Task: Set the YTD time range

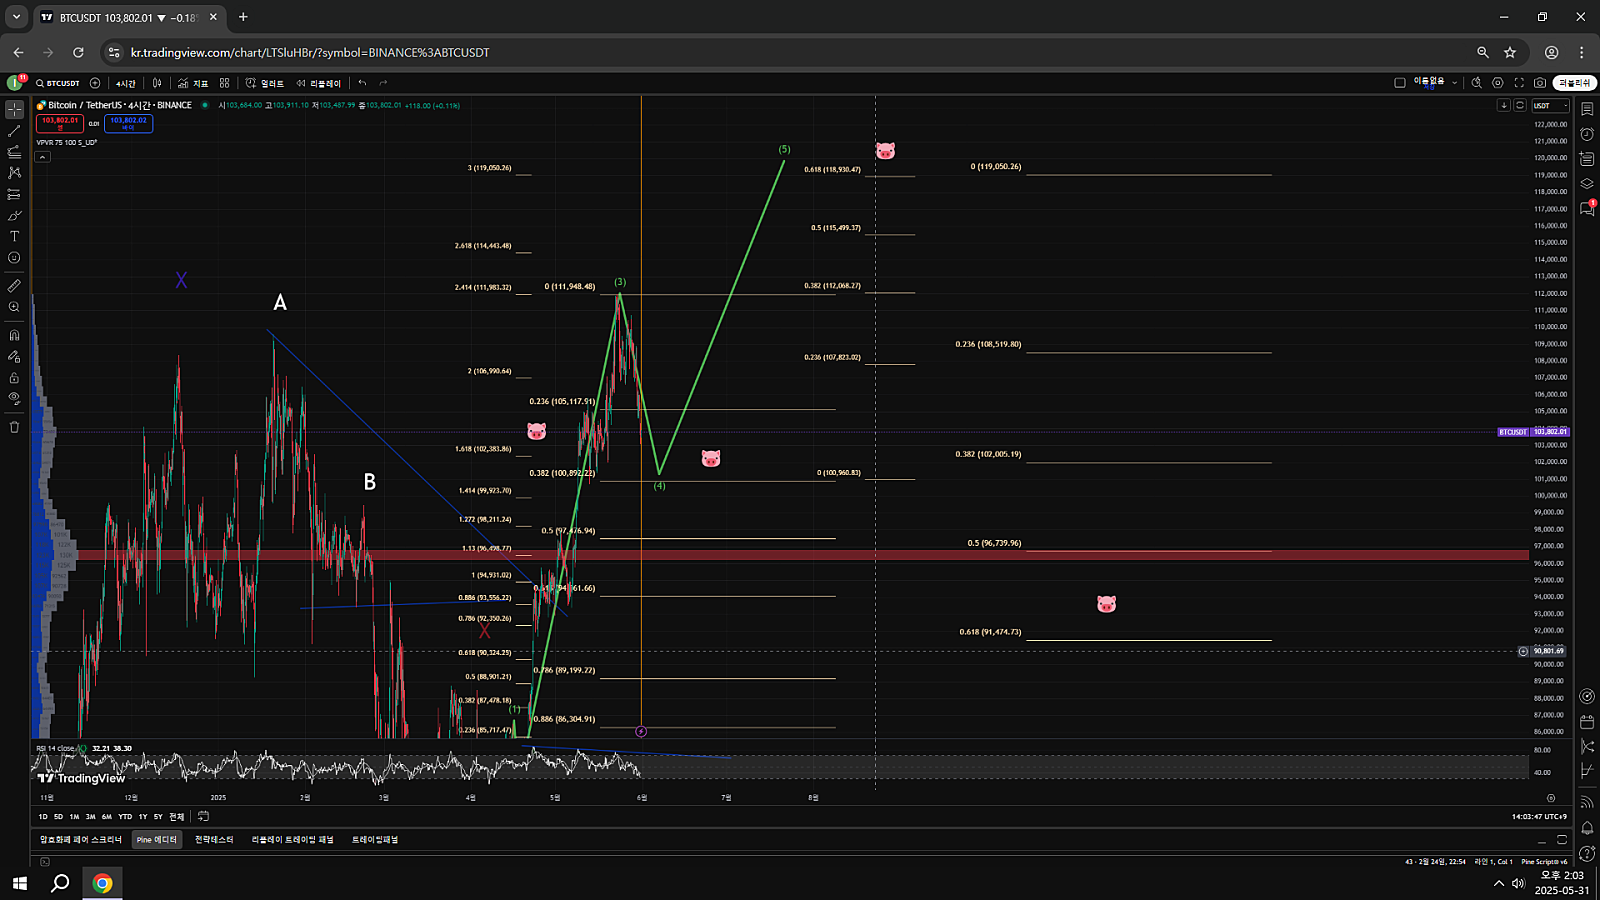Action: coord(125,817)
